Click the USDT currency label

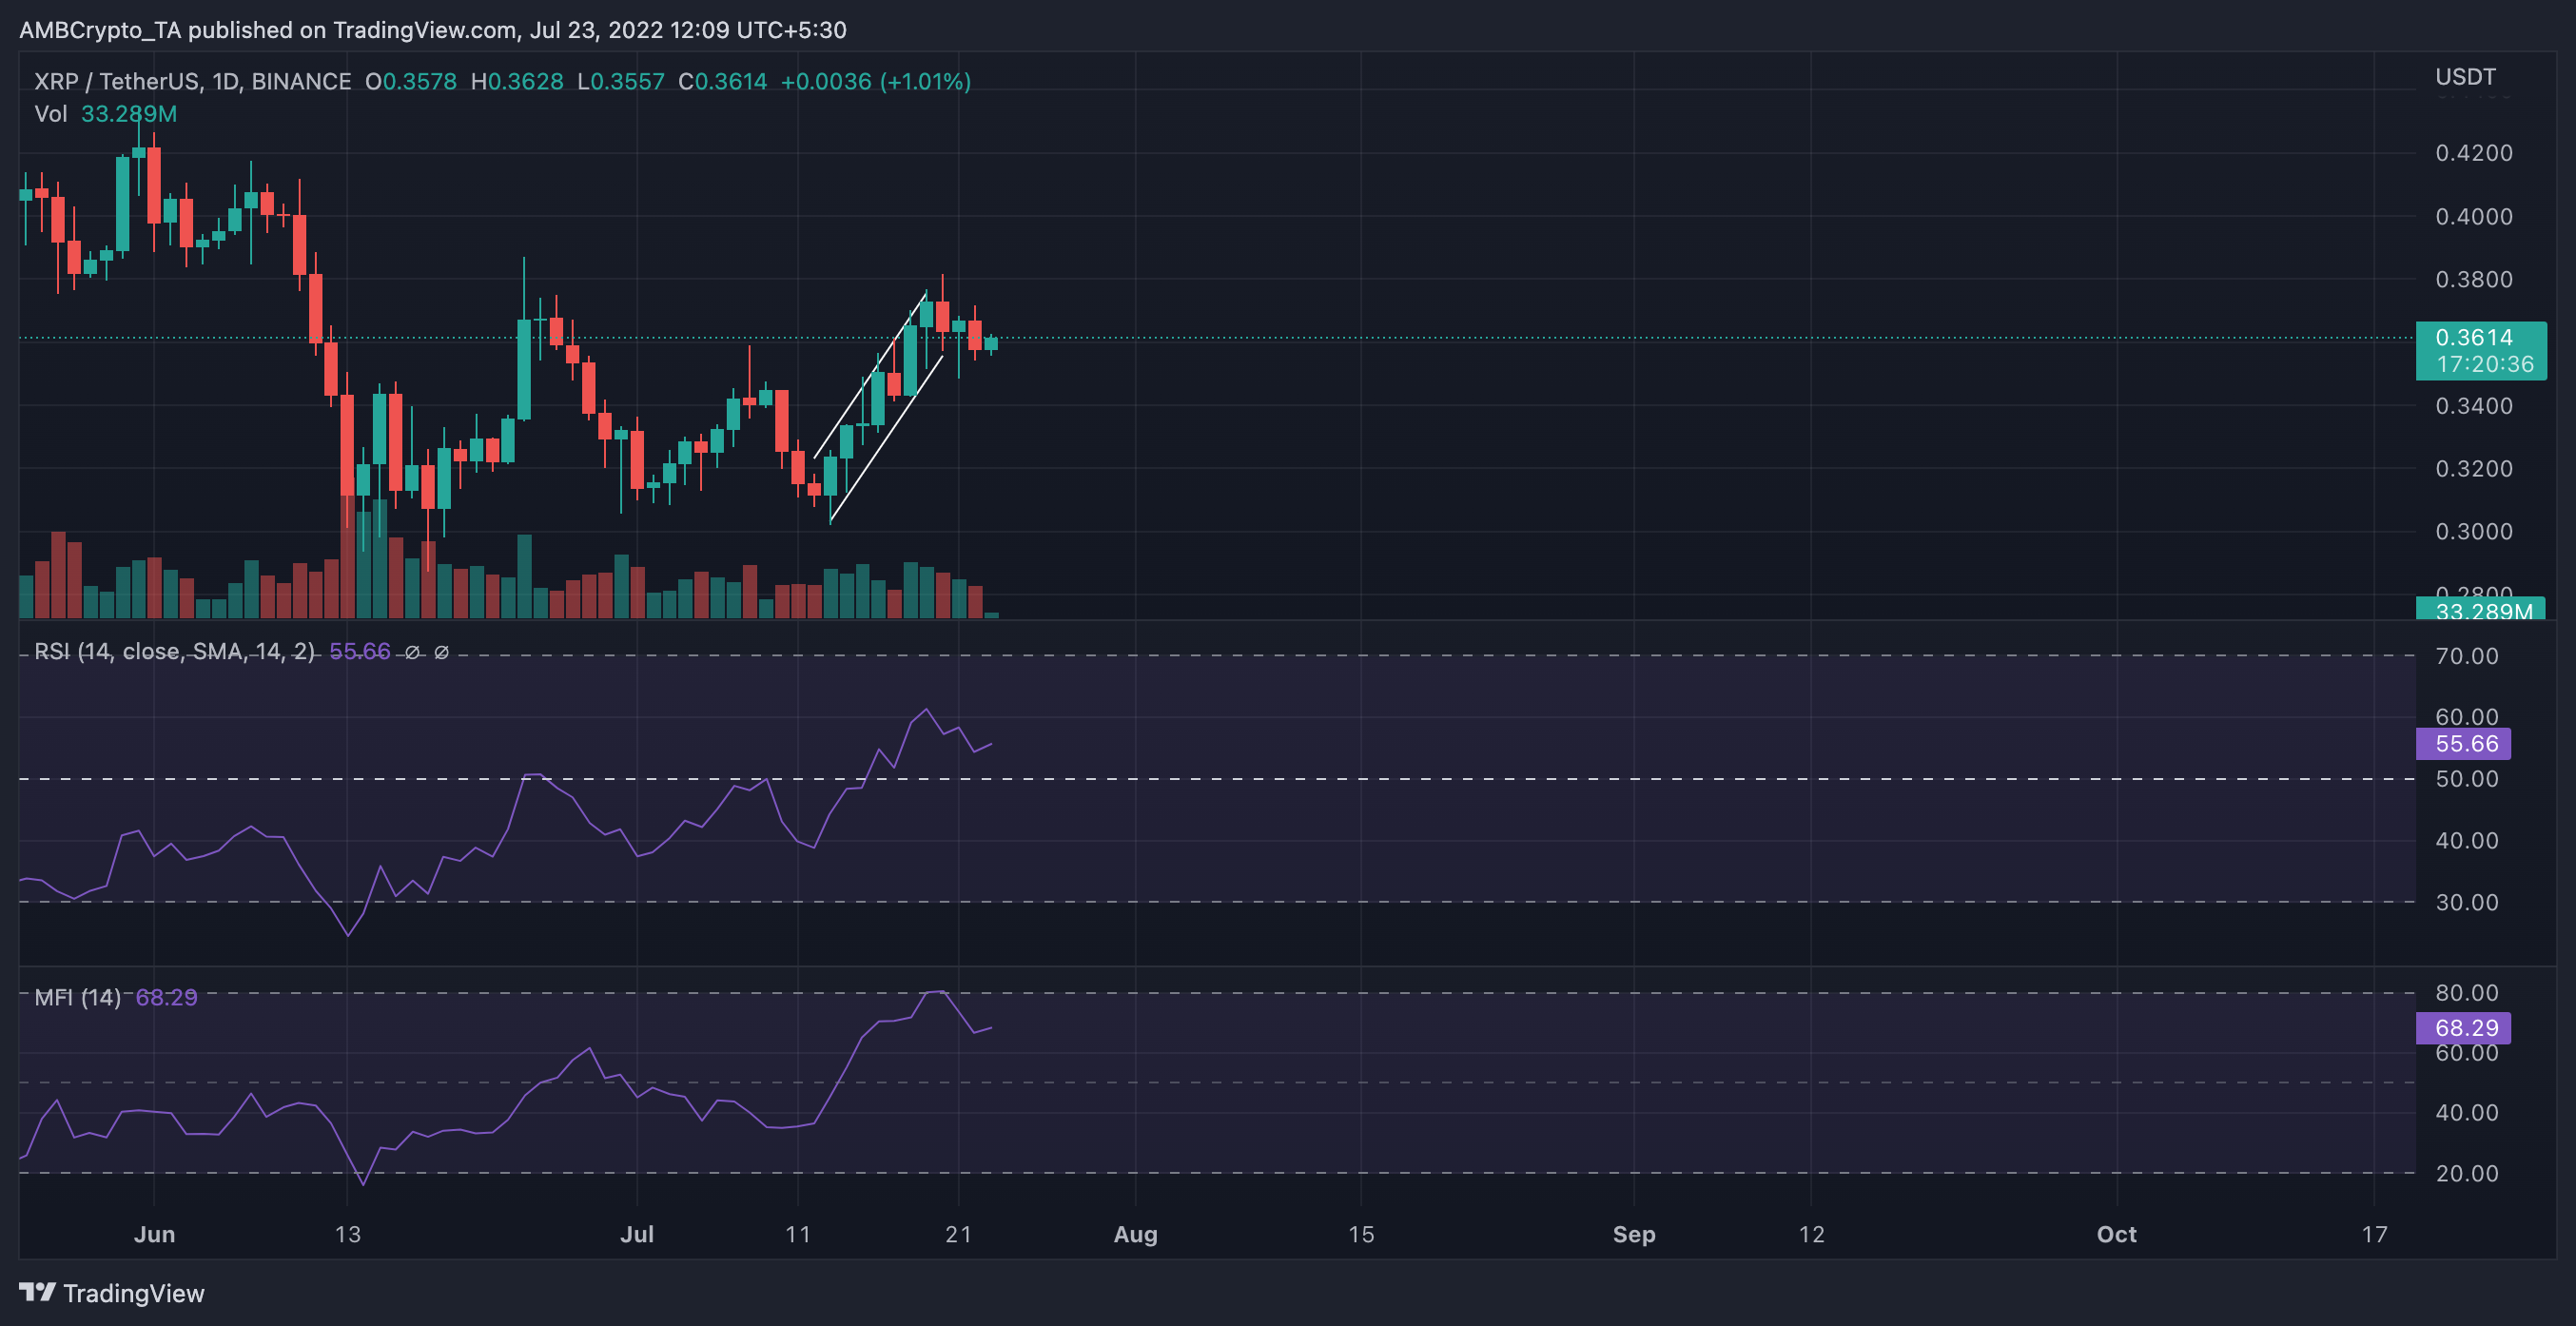[x=2465, y=77]
